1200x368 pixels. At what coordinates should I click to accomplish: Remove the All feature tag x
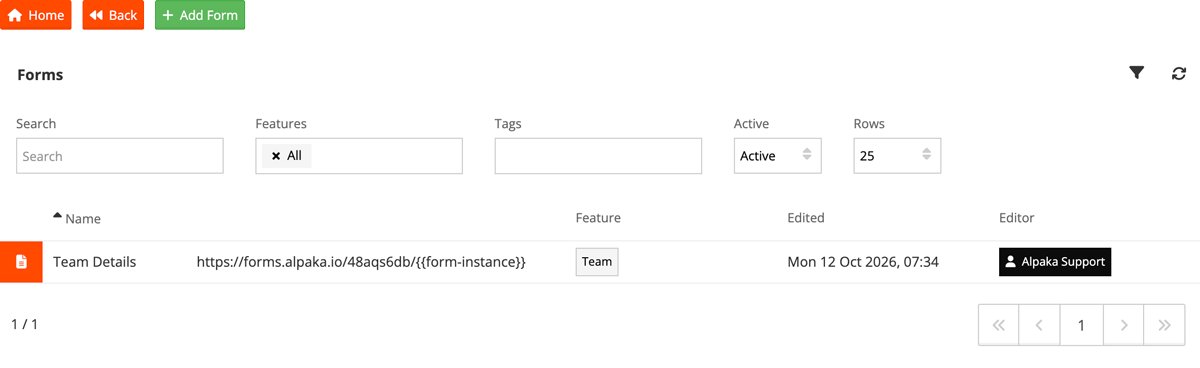[276, 156]
